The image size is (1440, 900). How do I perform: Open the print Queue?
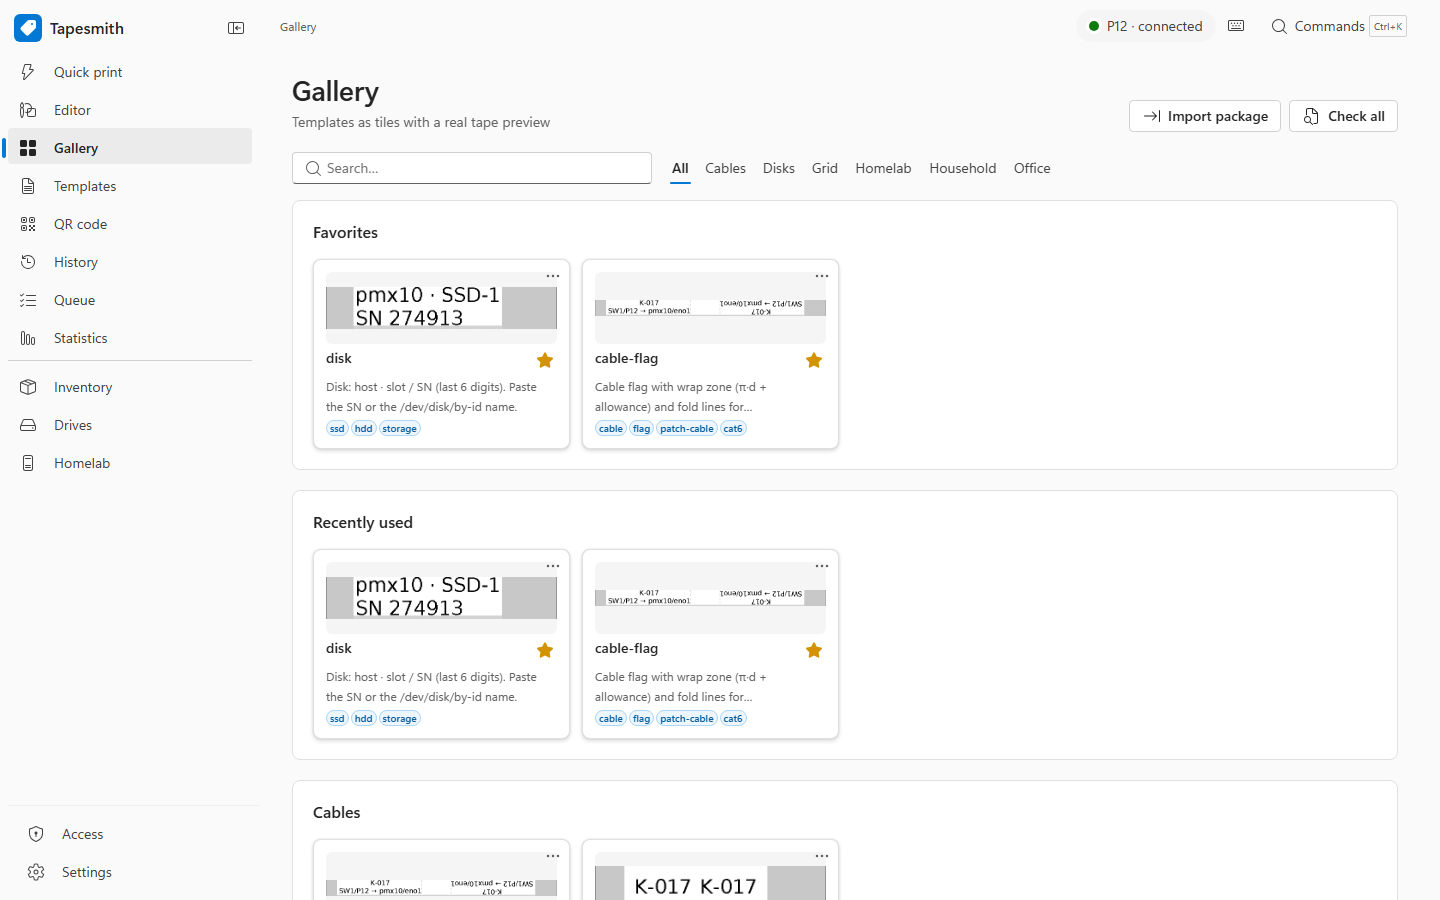point(130,300)
